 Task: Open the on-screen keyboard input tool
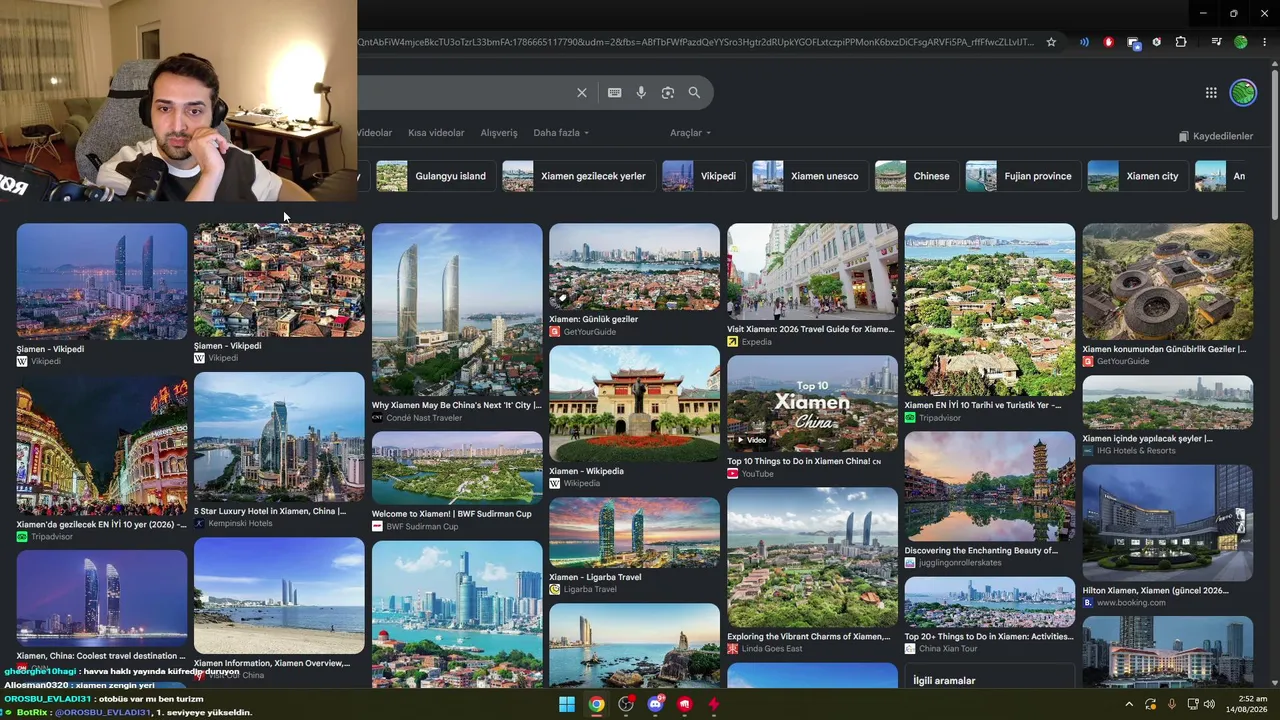pos(615,93)
